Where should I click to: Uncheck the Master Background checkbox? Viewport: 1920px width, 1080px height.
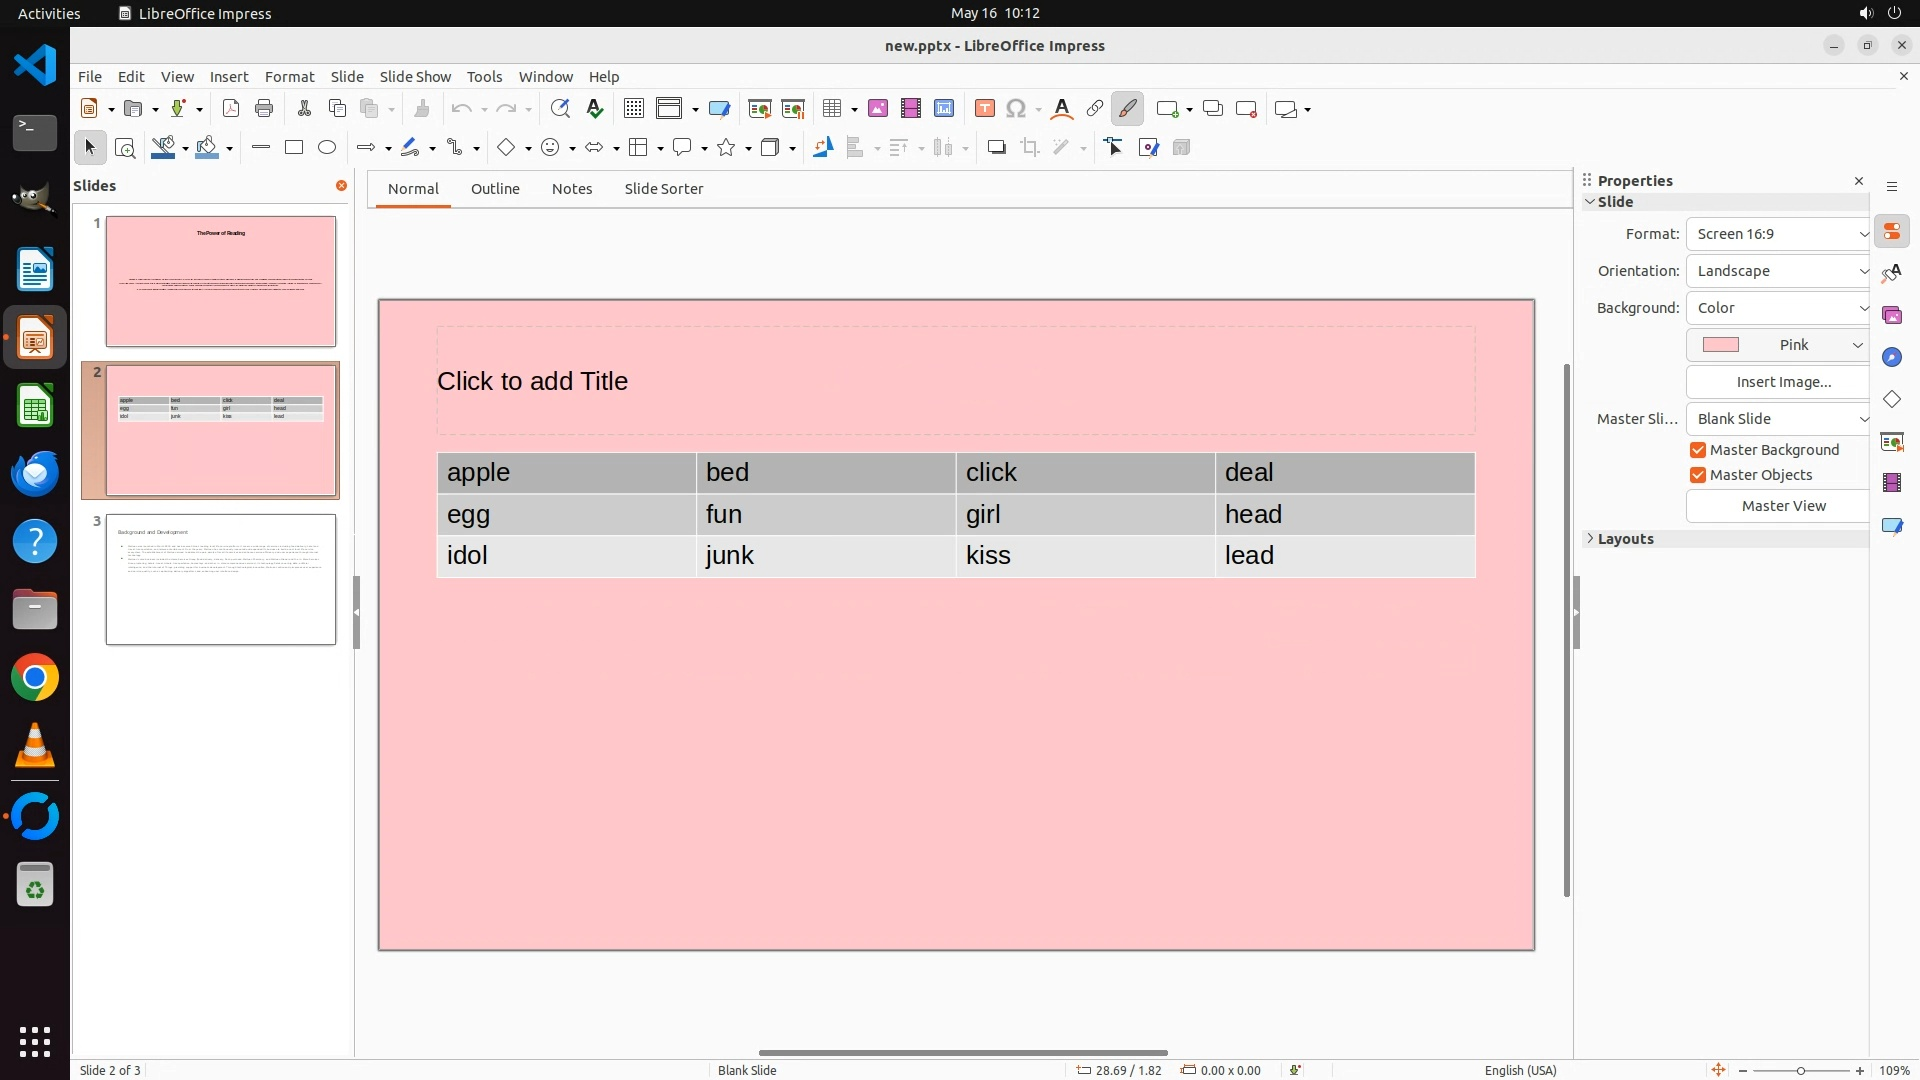tap(1698, 450)
